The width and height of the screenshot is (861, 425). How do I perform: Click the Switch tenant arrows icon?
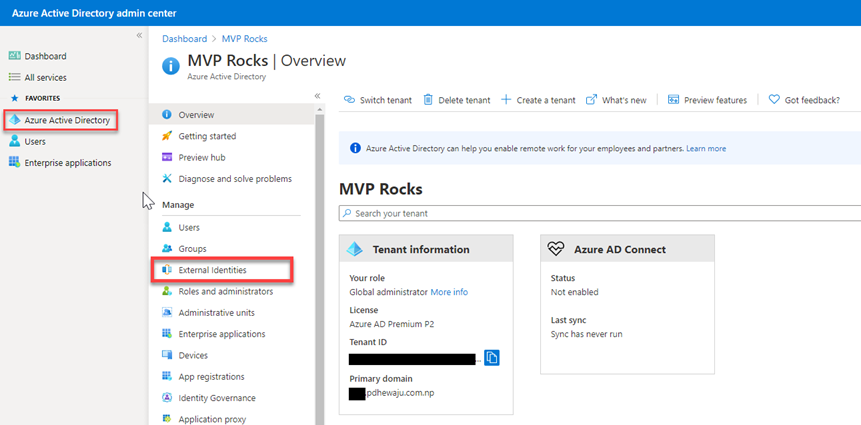point(349,100)
